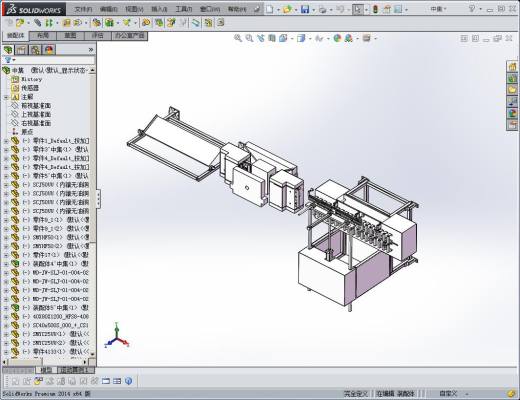Switch to the 草图 (Sketch) tab

tap(70, 35)
